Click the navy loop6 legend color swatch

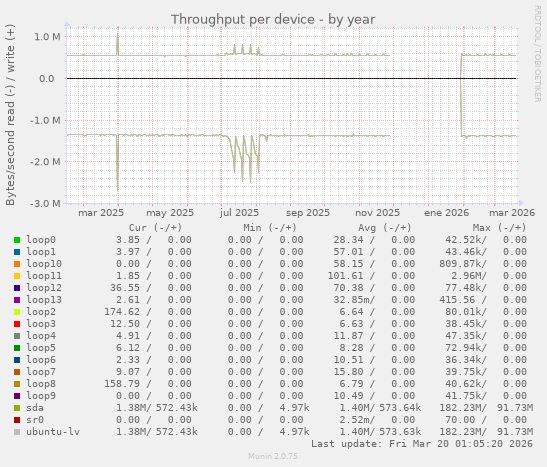(x=17, y=360)
